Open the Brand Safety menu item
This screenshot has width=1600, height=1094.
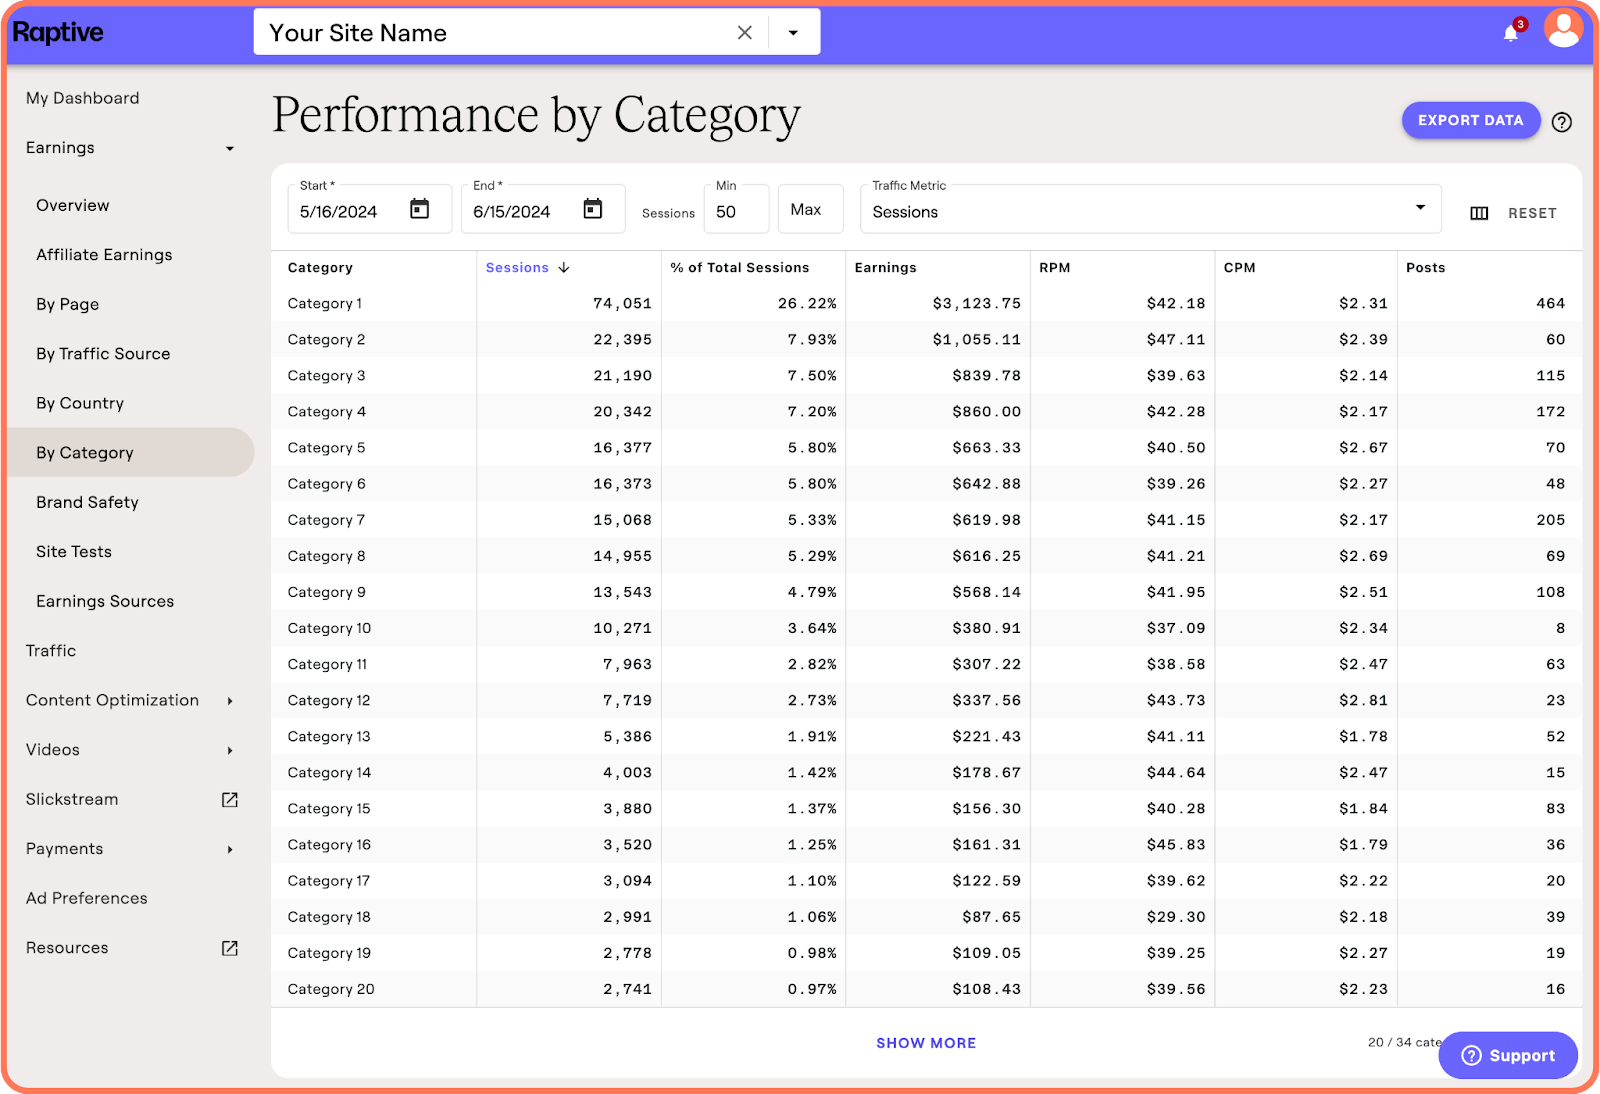tap(87, 502)
